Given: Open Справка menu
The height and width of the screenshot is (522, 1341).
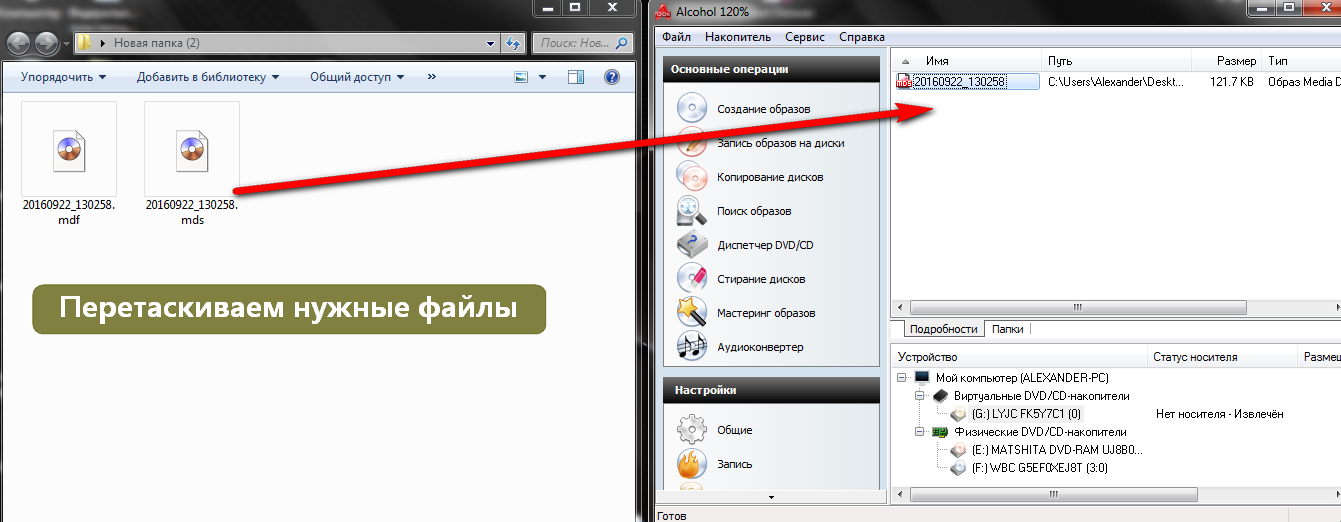Looking at the screenshot, I should [x=862, y=37].
